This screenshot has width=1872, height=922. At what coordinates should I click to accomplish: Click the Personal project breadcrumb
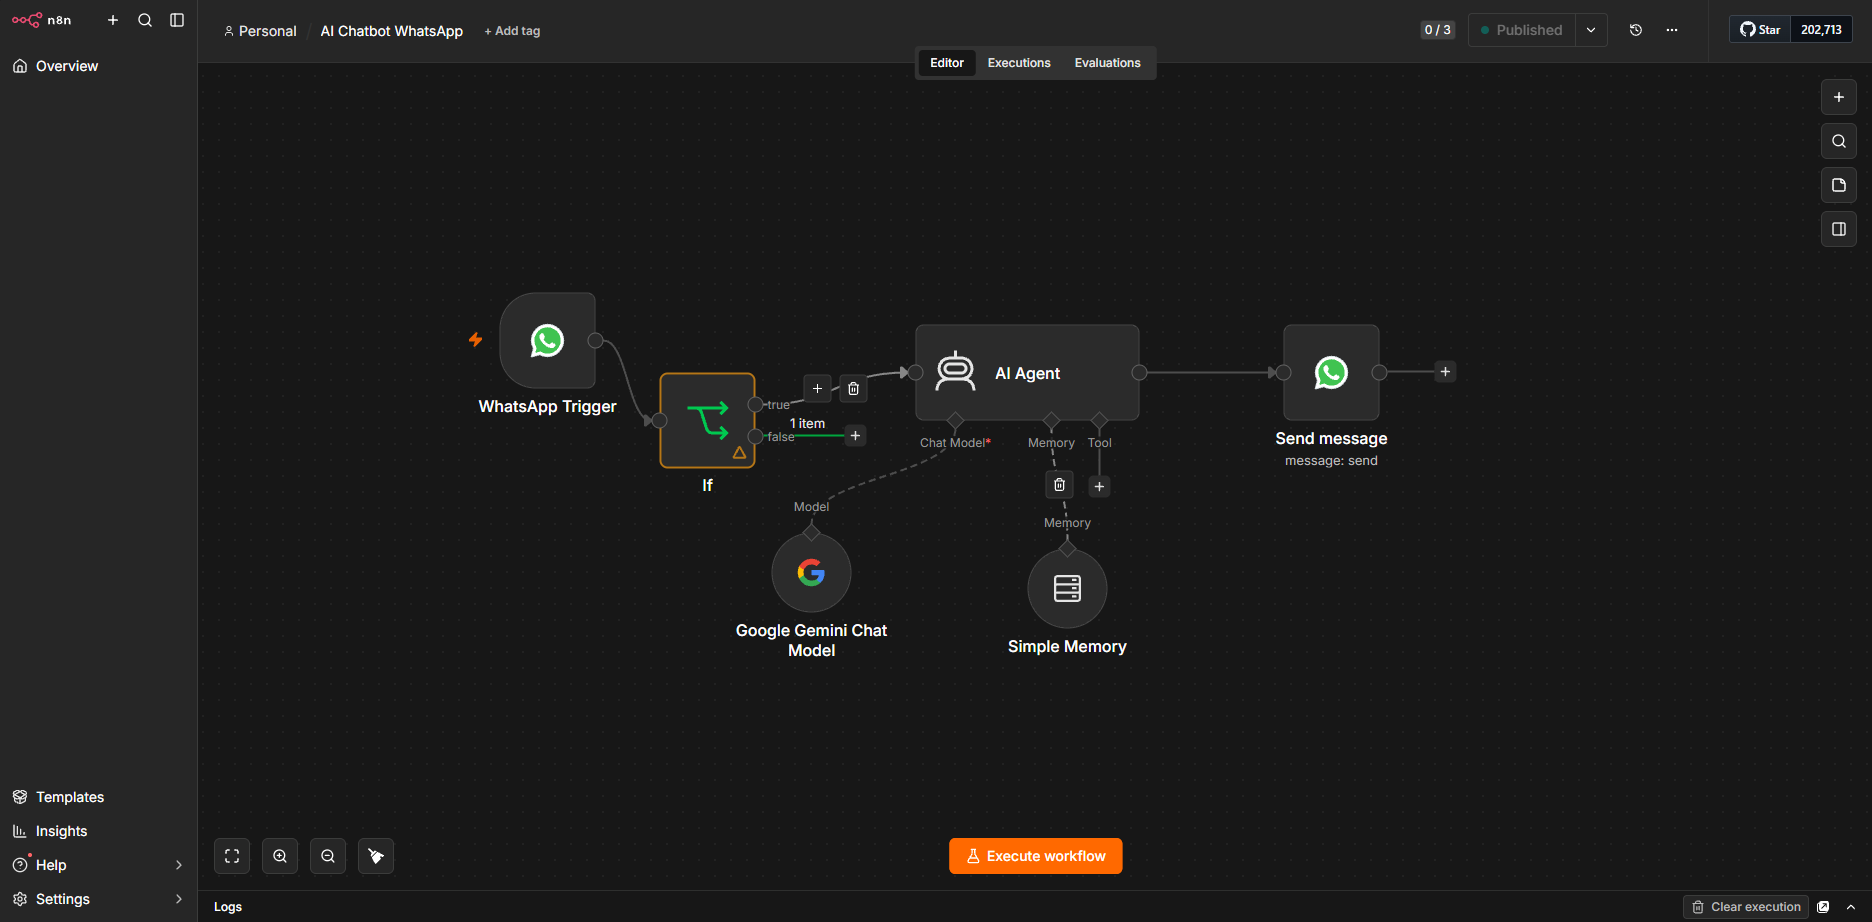point(260,31)
